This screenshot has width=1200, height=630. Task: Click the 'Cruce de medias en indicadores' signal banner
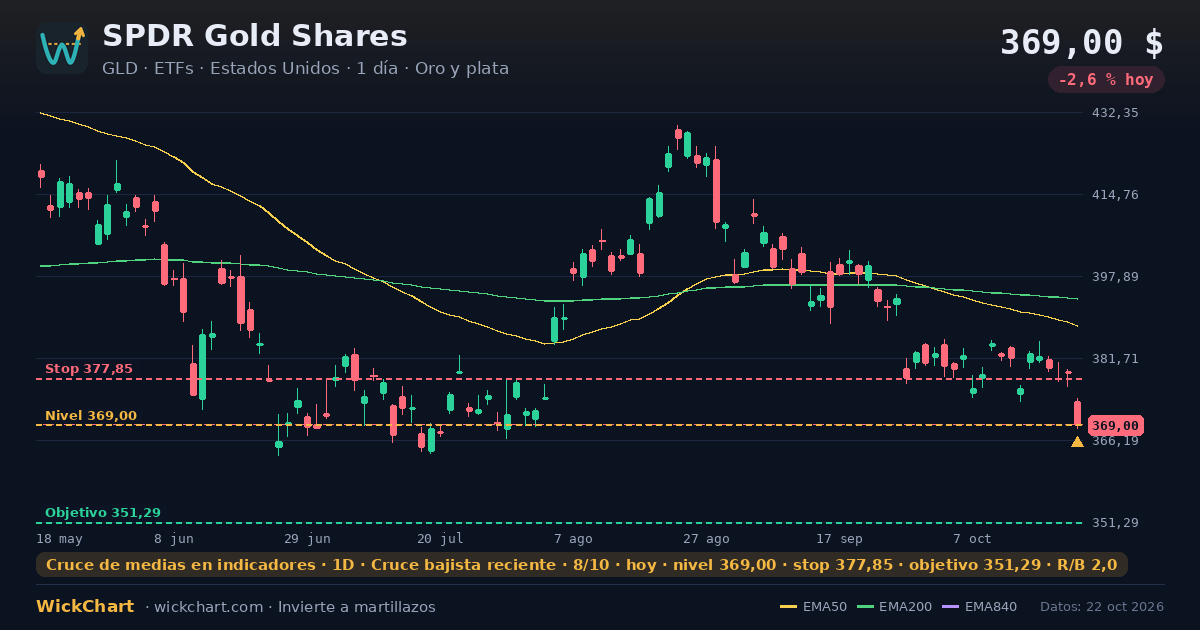[582, 565]
